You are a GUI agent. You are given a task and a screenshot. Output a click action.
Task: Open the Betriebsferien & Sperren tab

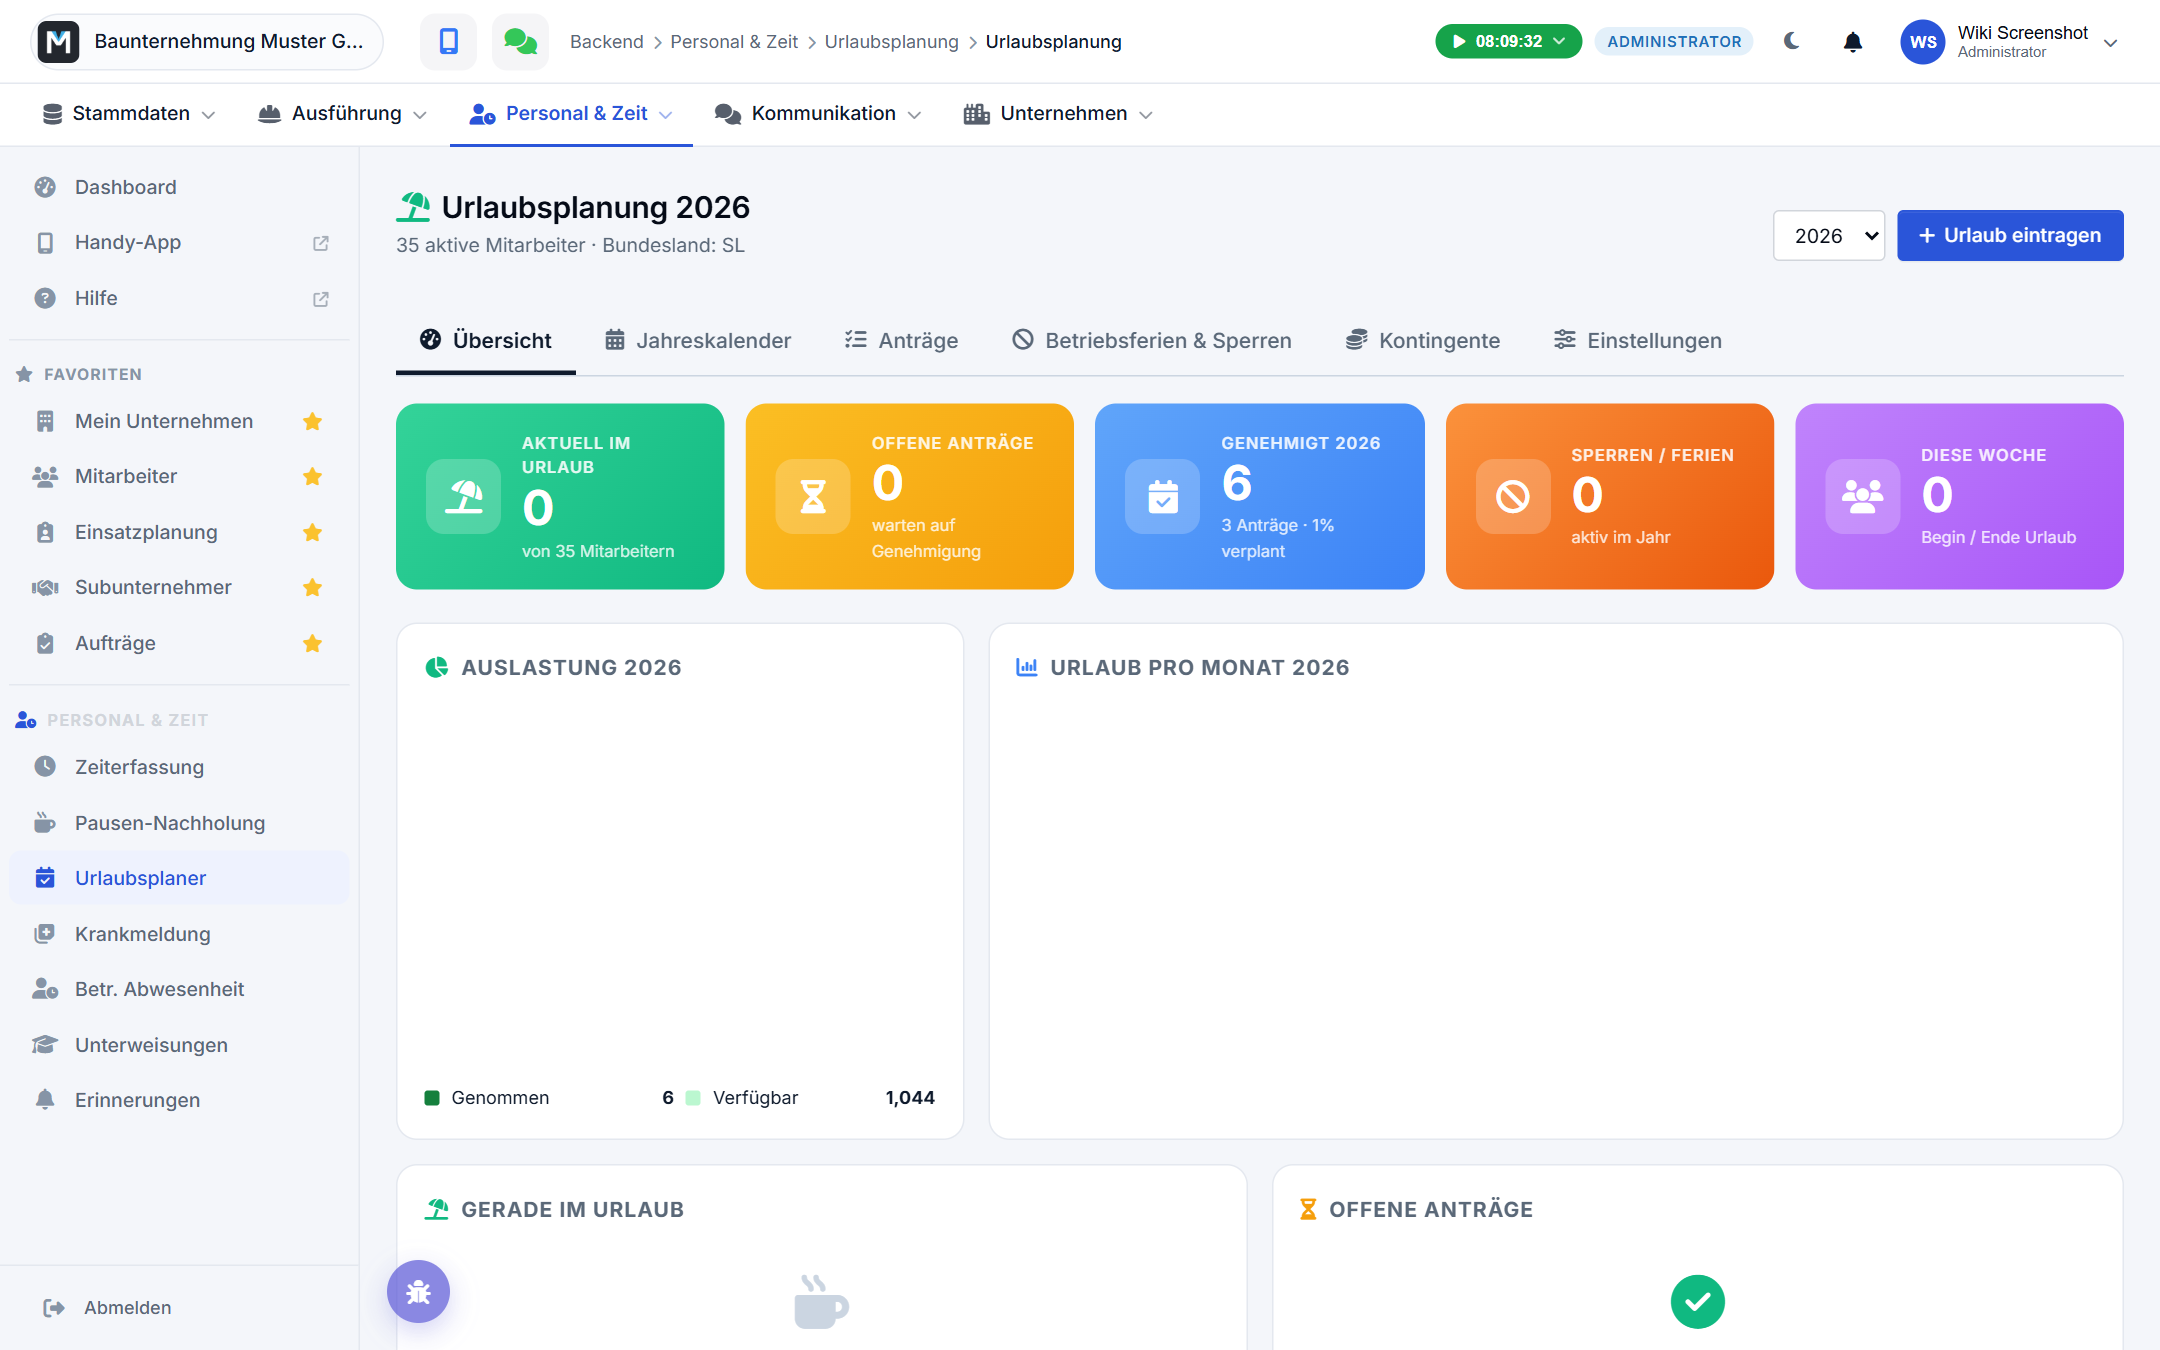[1151, 340]
